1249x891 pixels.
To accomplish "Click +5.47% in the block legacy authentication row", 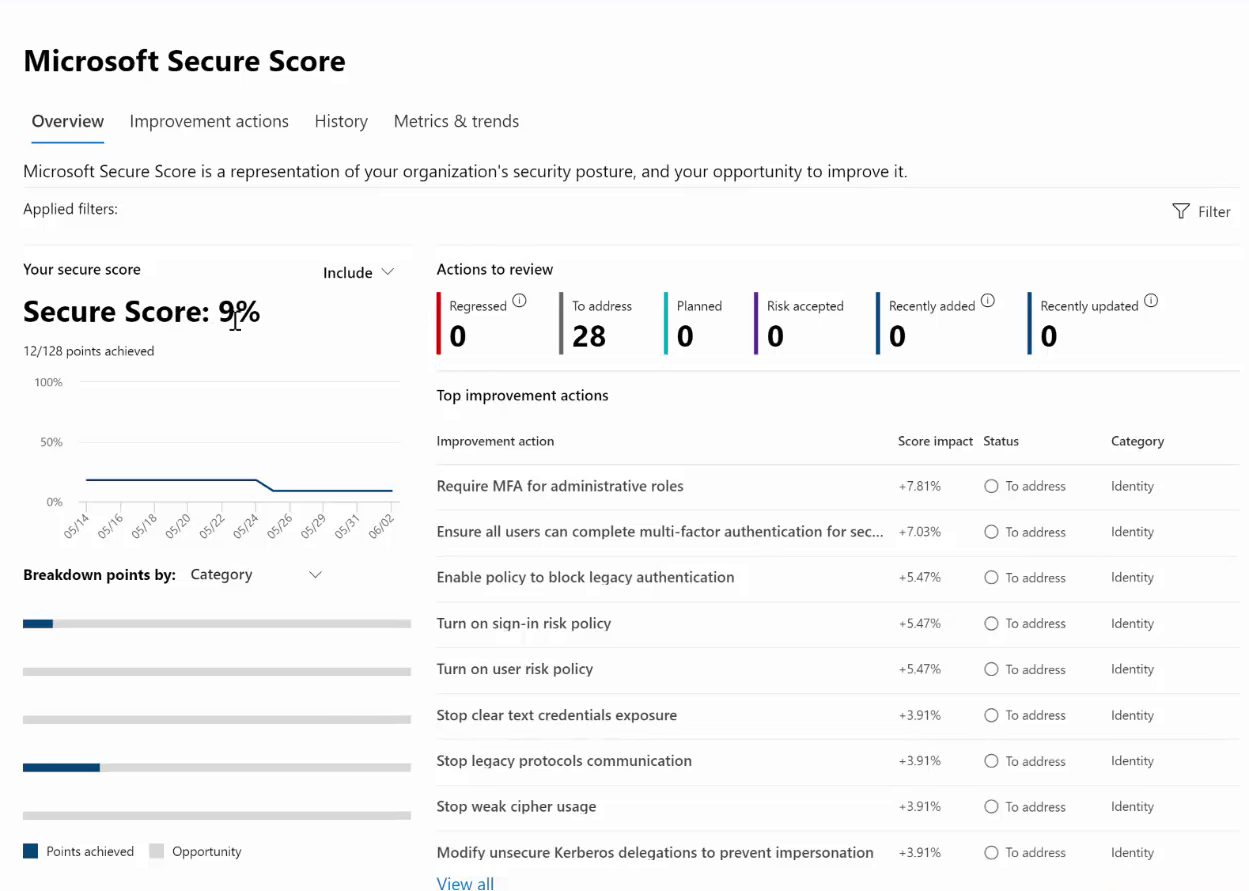I will [919, 578].
